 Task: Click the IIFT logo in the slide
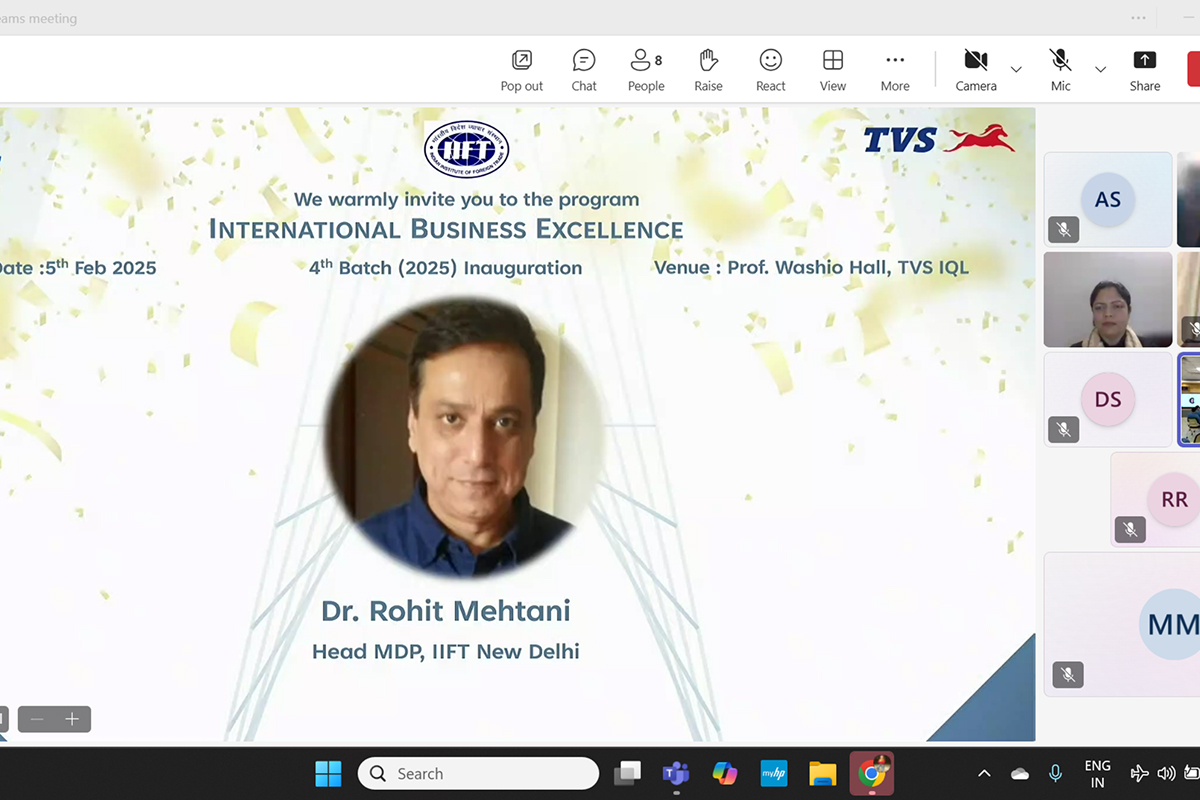[x=467, y=149]
